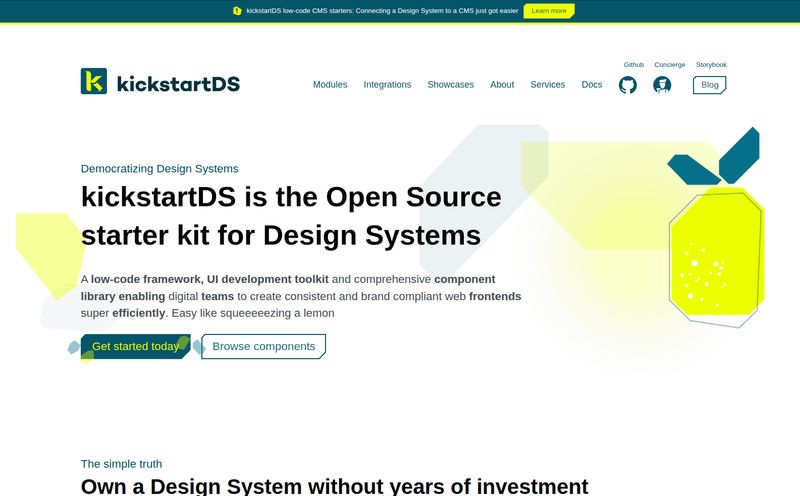Click the Github label above the icon
Viewport: 800px width, 496px height.
[634, 65]
